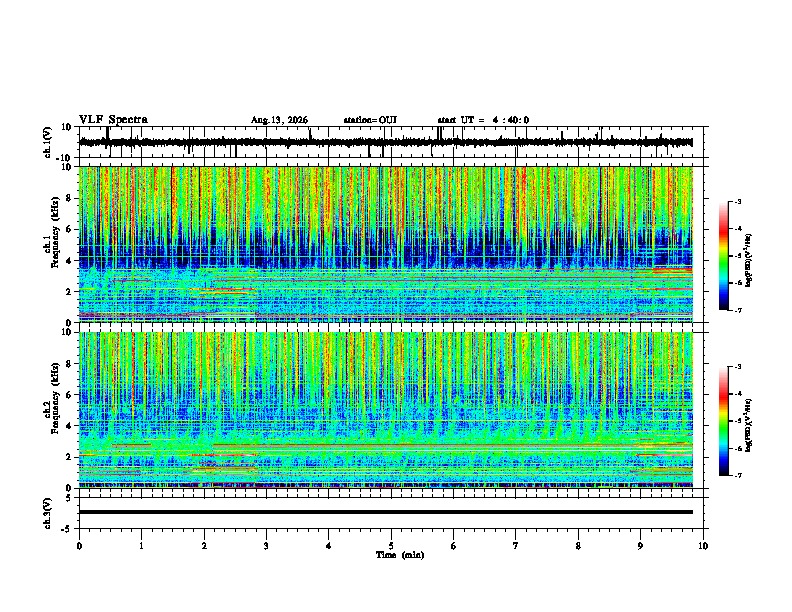The height and width of the screenshot is (612, 792).
Task: Click the 7 minute tick label
Action: [x=516, y=546]
